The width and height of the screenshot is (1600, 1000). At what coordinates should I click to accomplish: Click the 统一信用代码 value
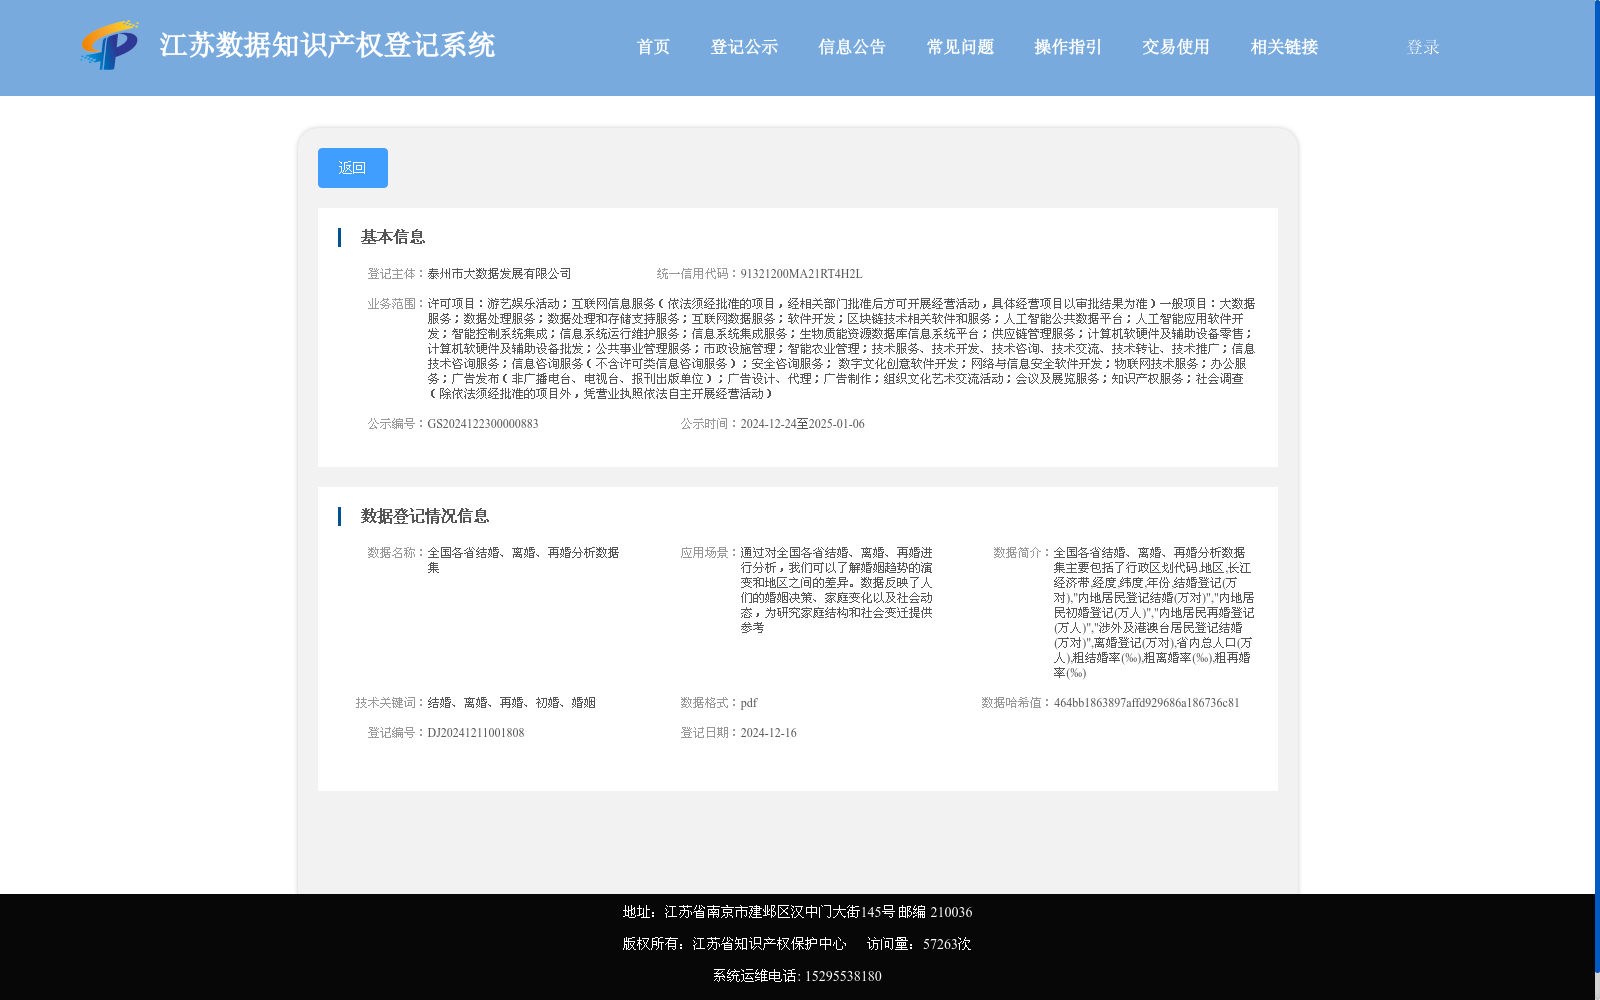tap(800, 272)
